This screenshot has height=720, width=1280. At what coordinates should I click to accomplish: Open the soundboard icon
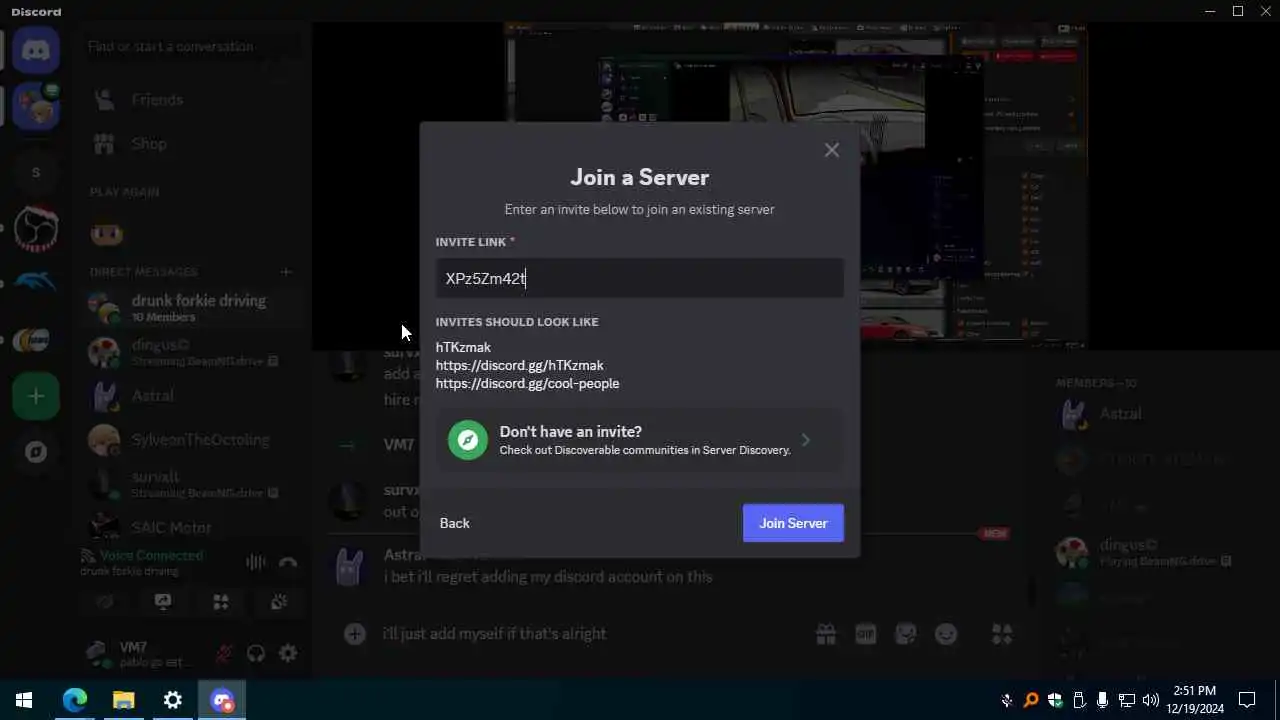[x=279, y=602]
